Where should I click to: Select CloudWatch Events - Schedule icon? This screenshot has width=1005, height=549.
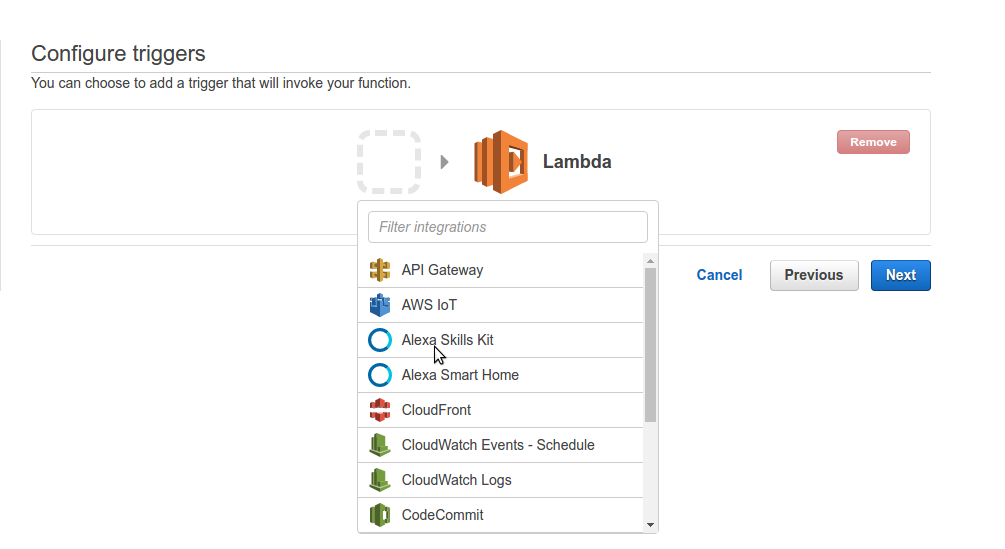point(380,445)
